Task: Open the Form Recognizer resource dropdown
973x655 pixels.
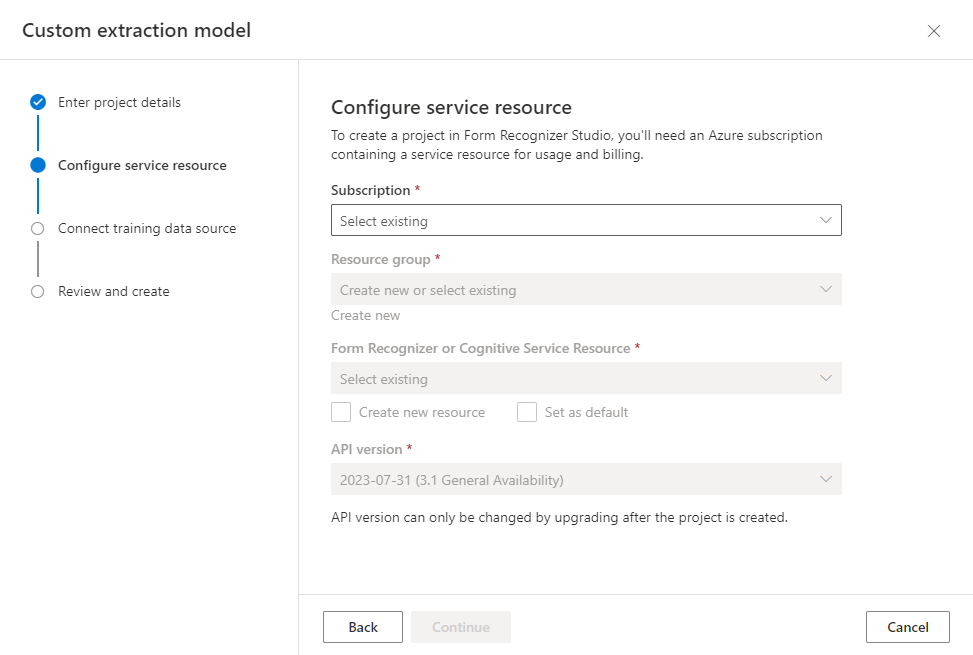Action: click(x=586, y=378)
